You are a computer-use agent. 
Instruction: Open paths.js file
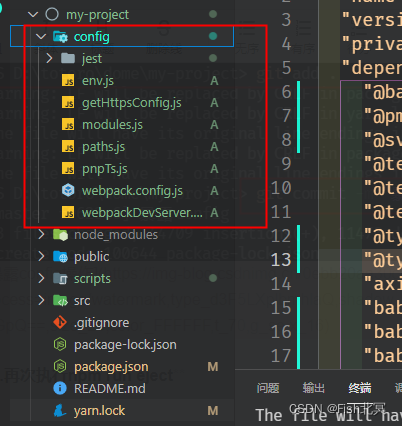click(104, 147)
